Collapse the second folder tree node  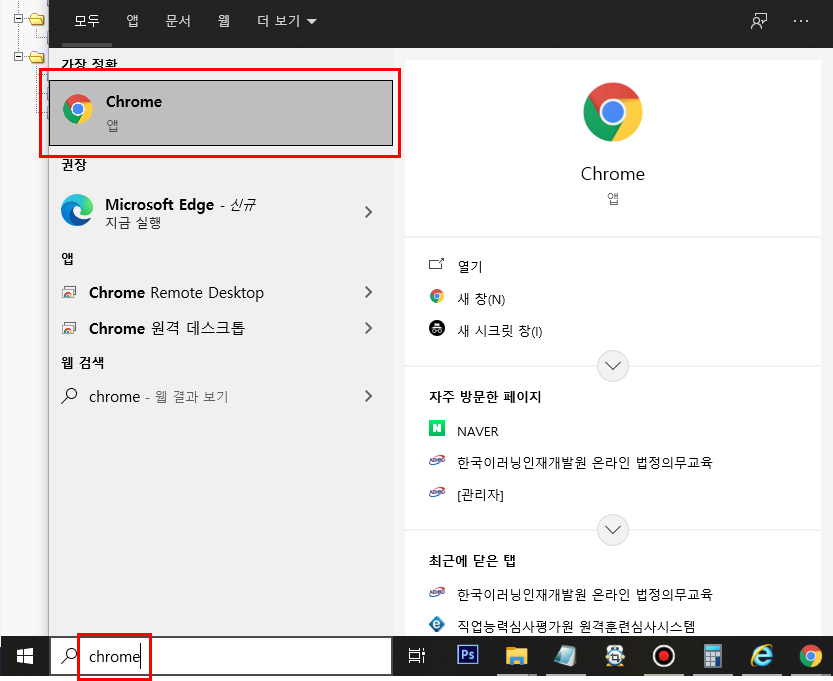click(x=19, y=56)
